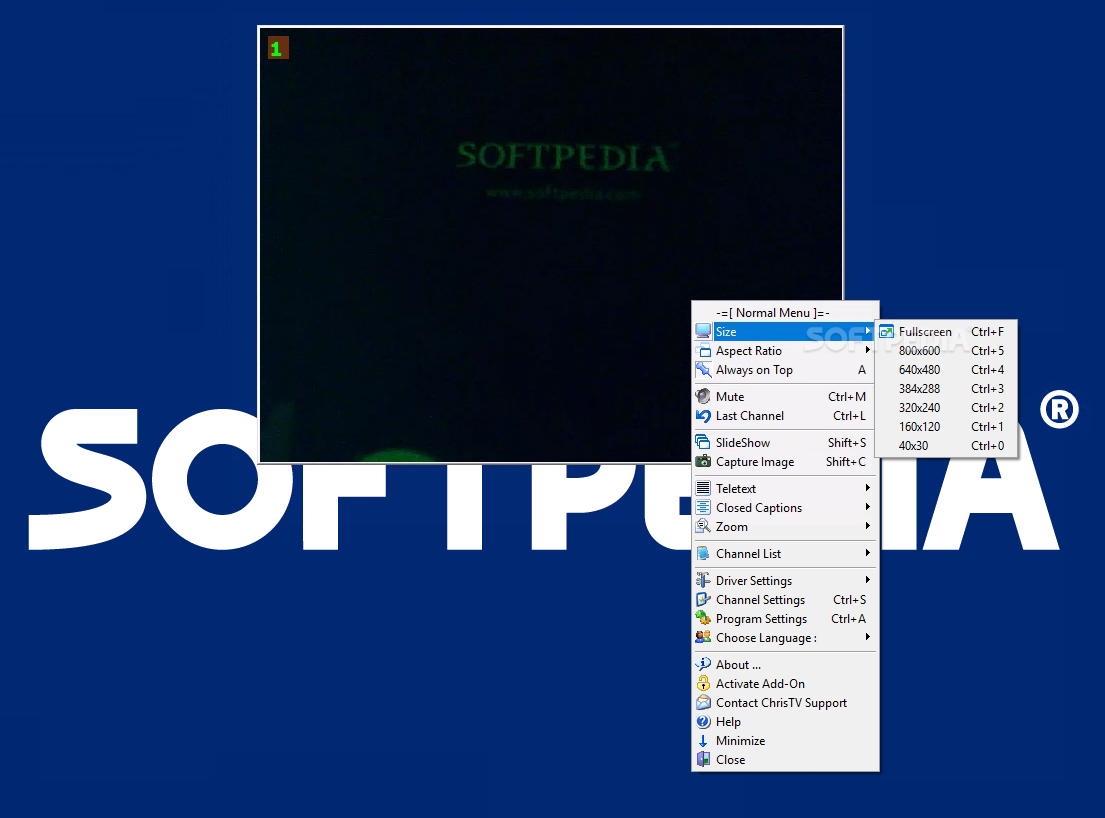This screenshot has height=818, width=1105.
Task: Click the Last Channel return arrow icon
Action: pos(703,415)
